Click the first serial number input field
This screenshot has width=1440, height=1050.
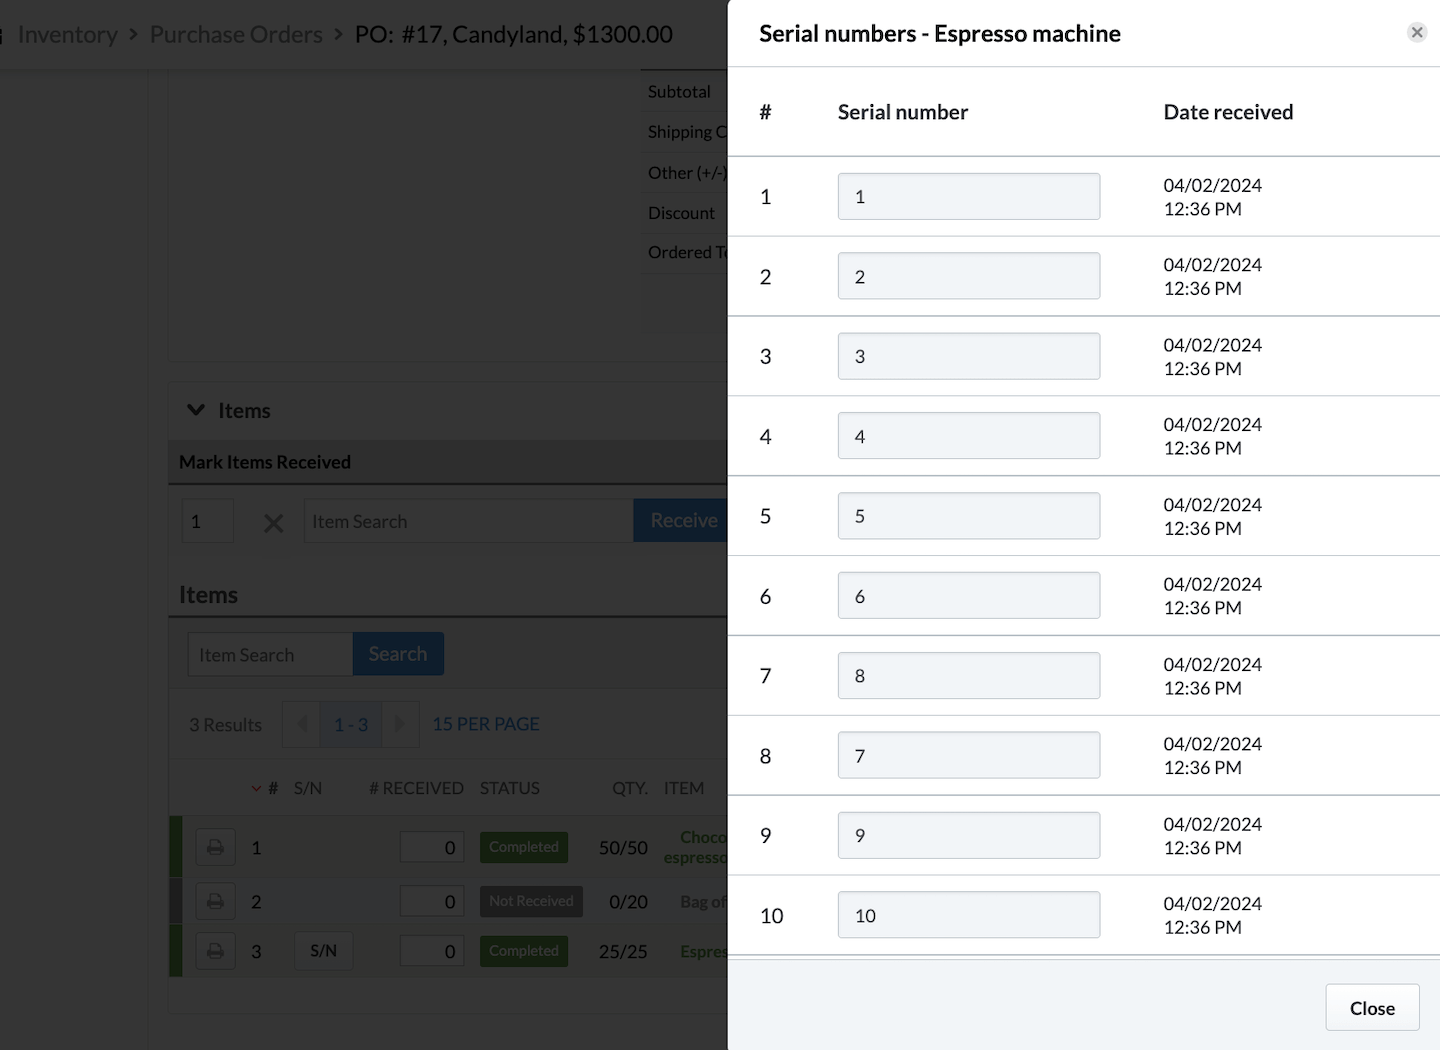coord(968,196)
